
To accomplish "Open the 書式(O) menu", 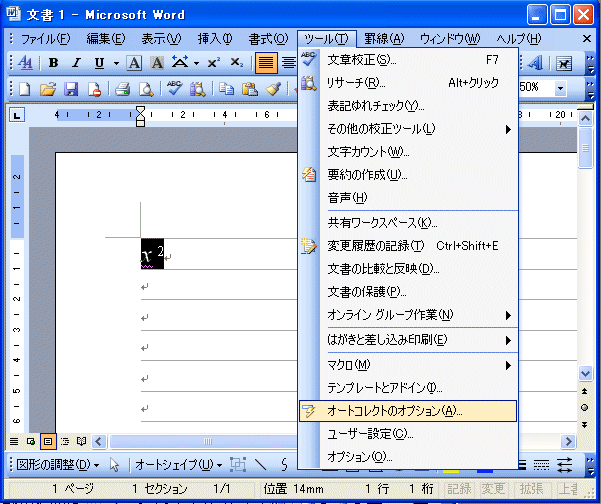I will click(268, 39).
